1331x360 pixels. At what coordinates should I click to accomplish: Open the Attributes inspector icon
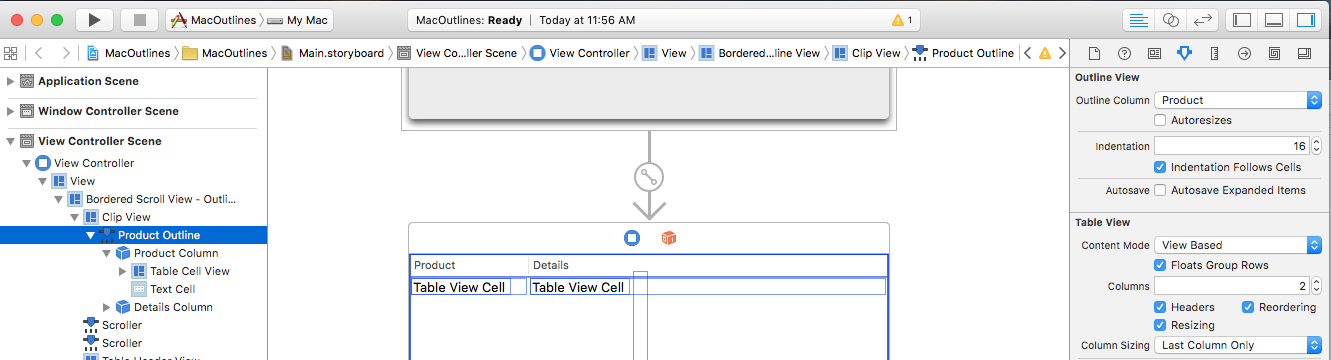pos(1184,53)
